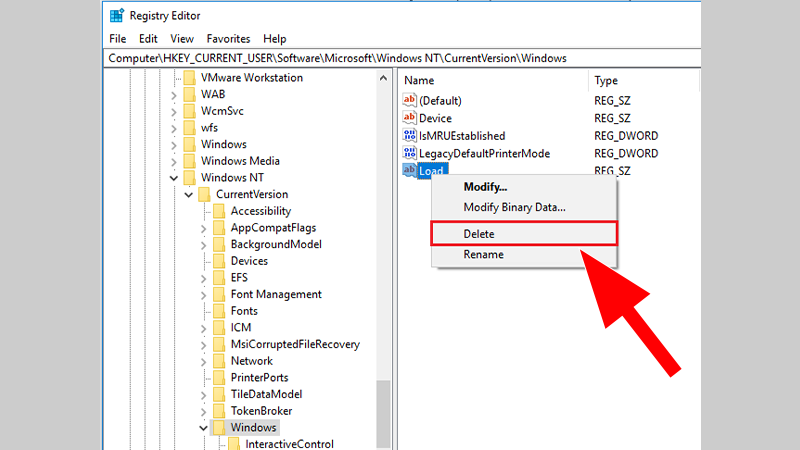Select the VMware Workstation folder icon
This screenshot has height=450, width=800.
coord(189,78)
